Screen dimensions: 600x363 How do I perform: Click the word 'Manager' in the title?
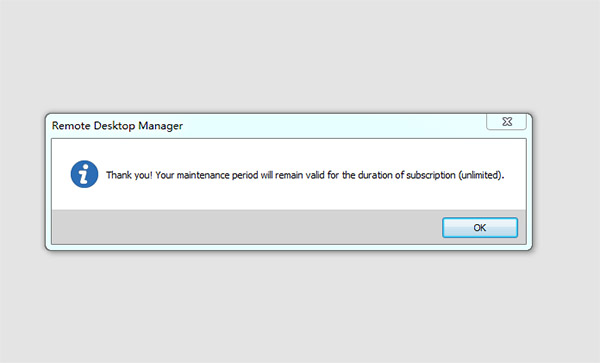coord(160,125)
